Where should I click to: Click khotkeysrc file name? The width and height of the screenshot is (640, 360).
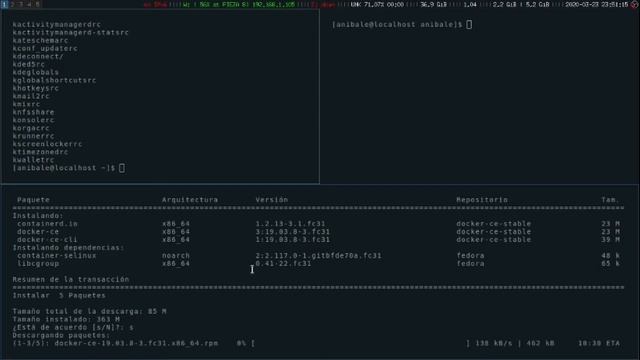pyautogui.click(x=36, y=88)
